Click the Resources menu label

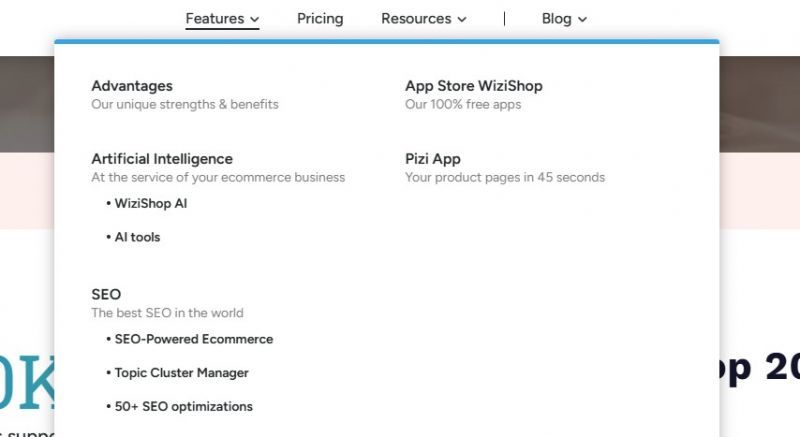click(x=416, y=18)
